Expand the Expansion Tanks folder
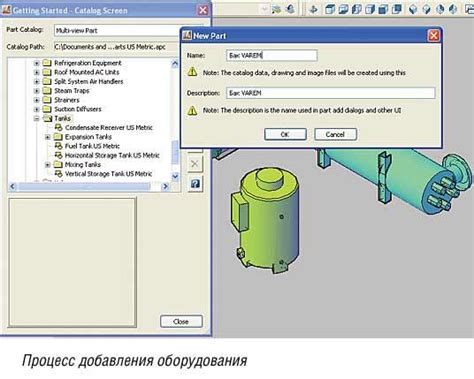 pyautogui.click(x=48, y=137)
